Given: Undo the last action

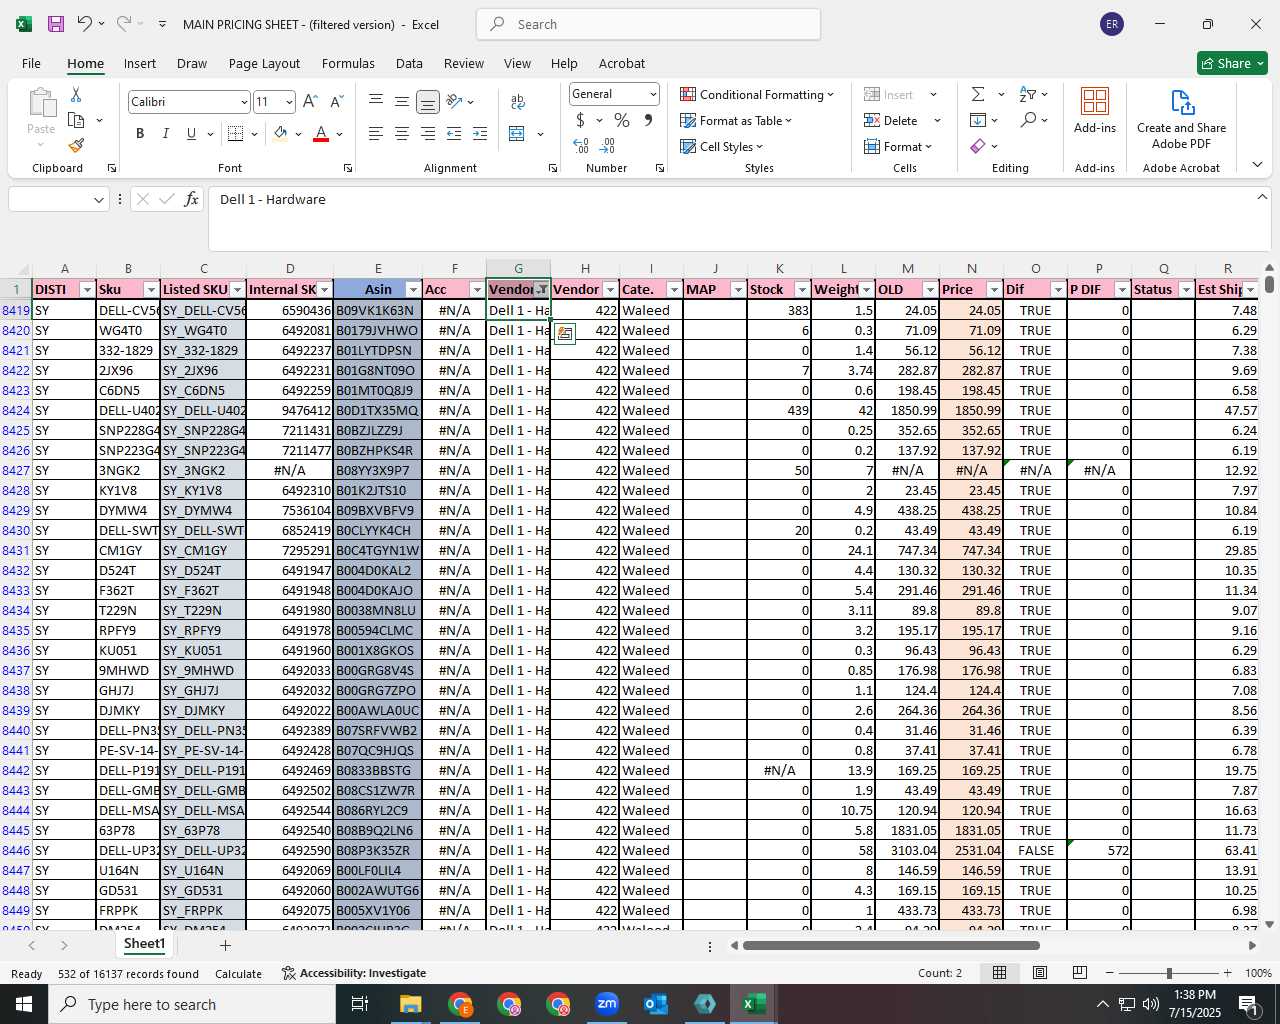Looking at the screenshot, I should 85,24.
